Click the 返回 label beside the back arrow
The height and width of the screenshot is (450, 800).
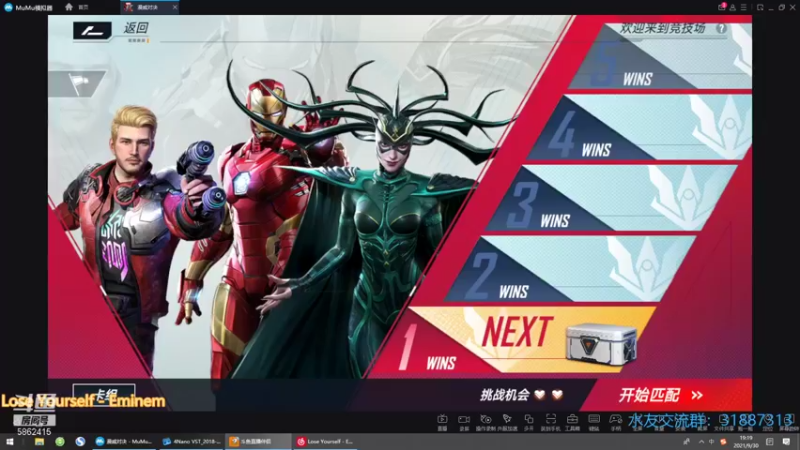click(136, 28)
